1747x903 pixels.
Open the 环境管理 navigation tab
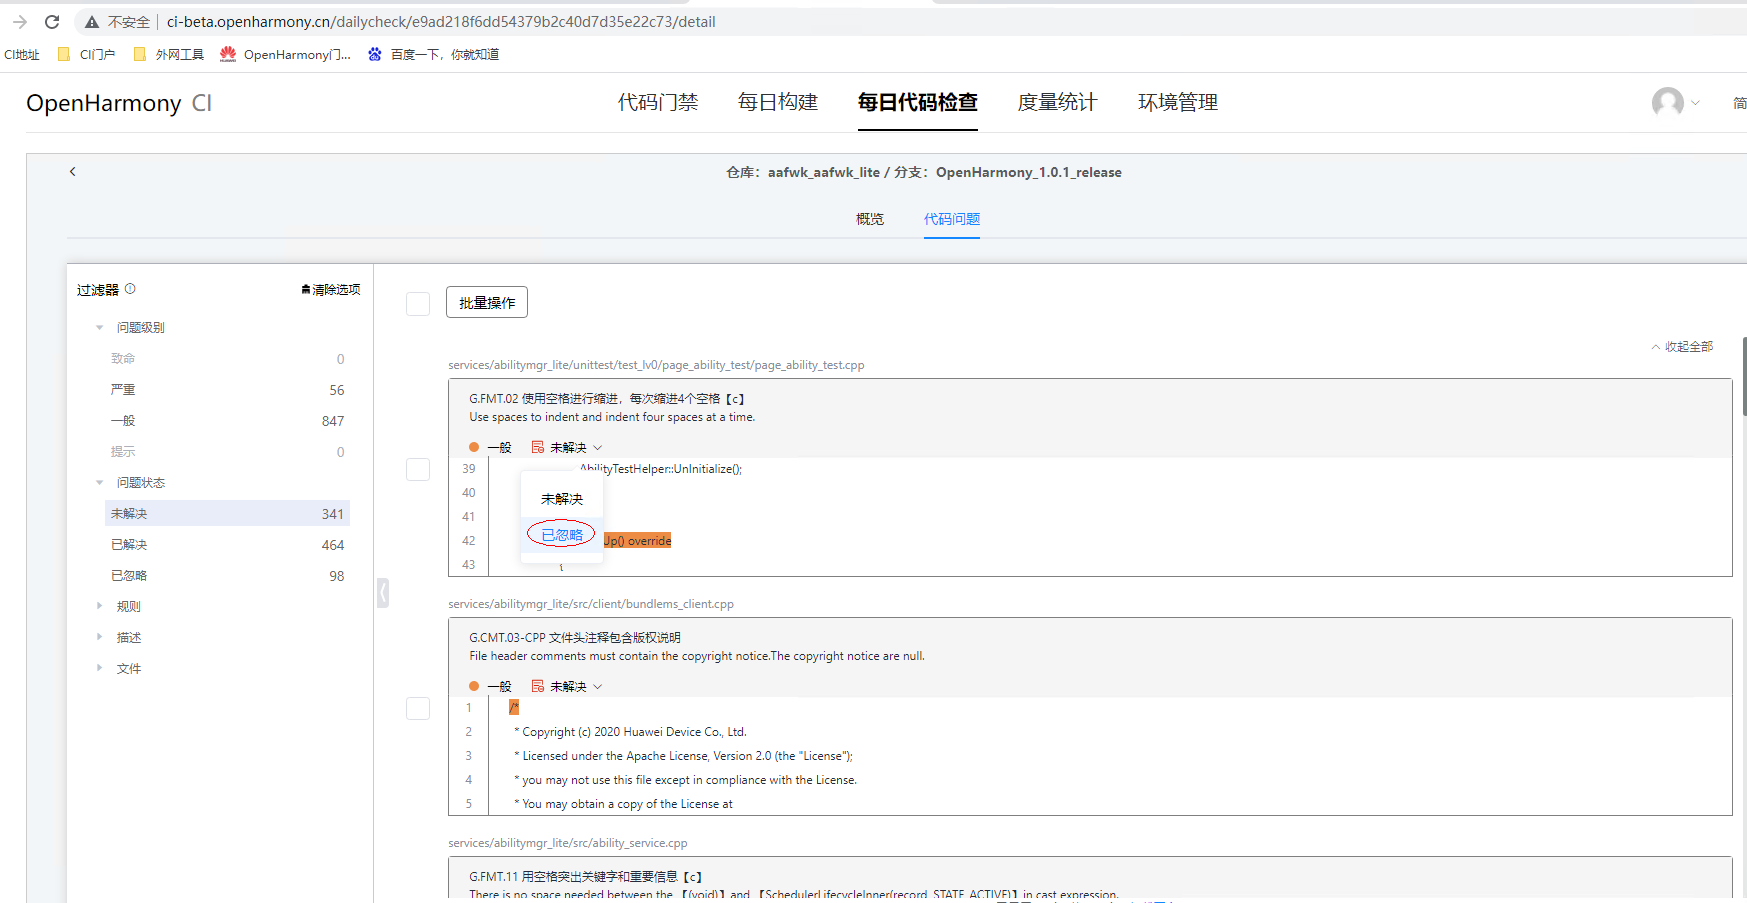point(1178,102)
